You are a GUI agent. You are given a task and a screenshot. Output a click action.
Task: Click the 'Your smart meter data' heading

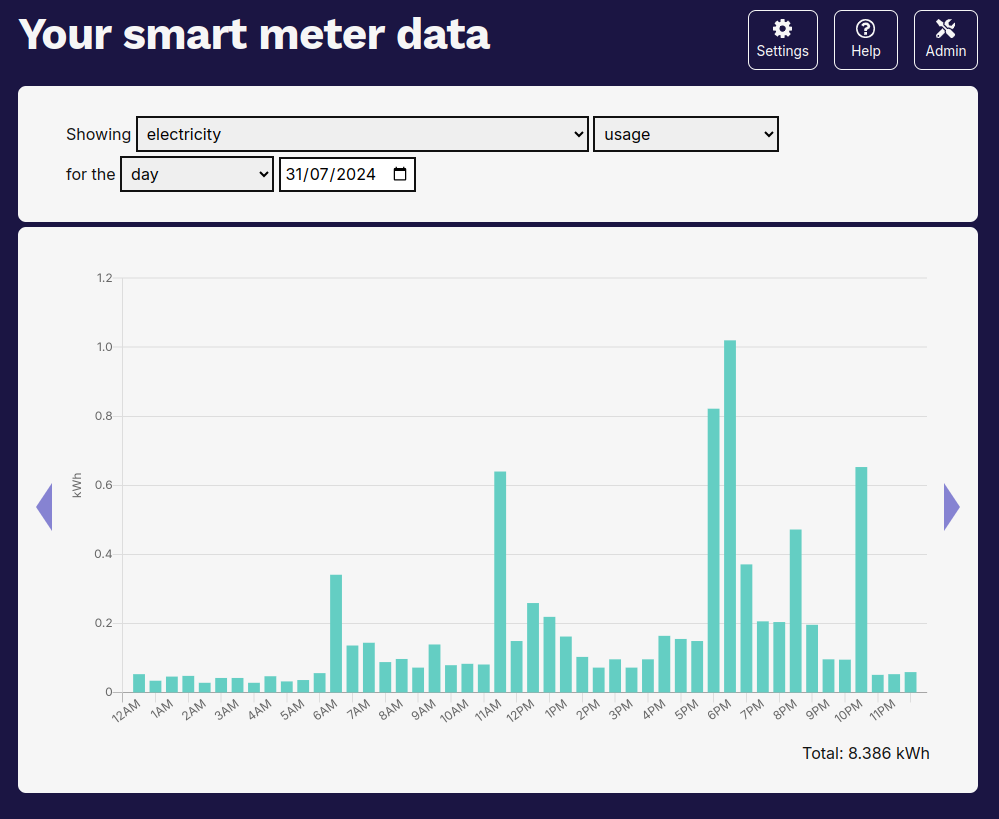pyautogui.click(x=255, y=35)
